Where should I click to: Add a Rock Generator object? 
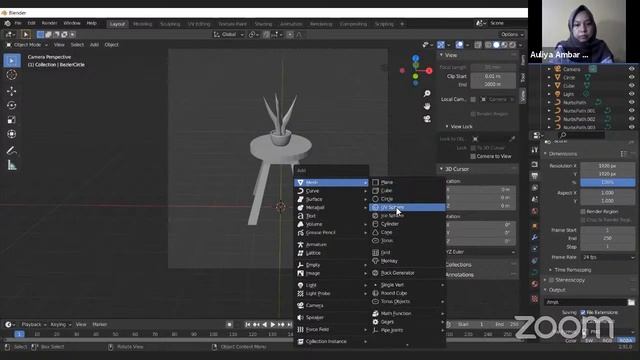(x=407, y=273)
